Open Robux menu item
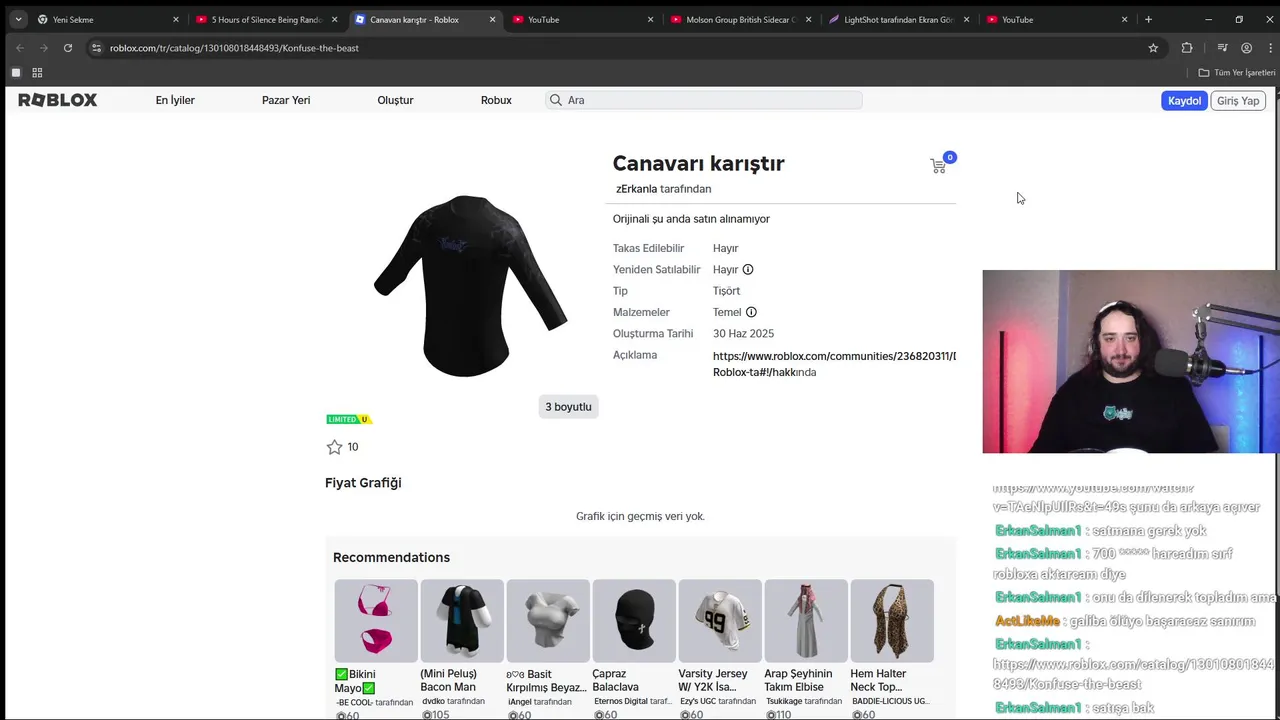This screenshot has width=1280, height=720. tap(496, 100)
